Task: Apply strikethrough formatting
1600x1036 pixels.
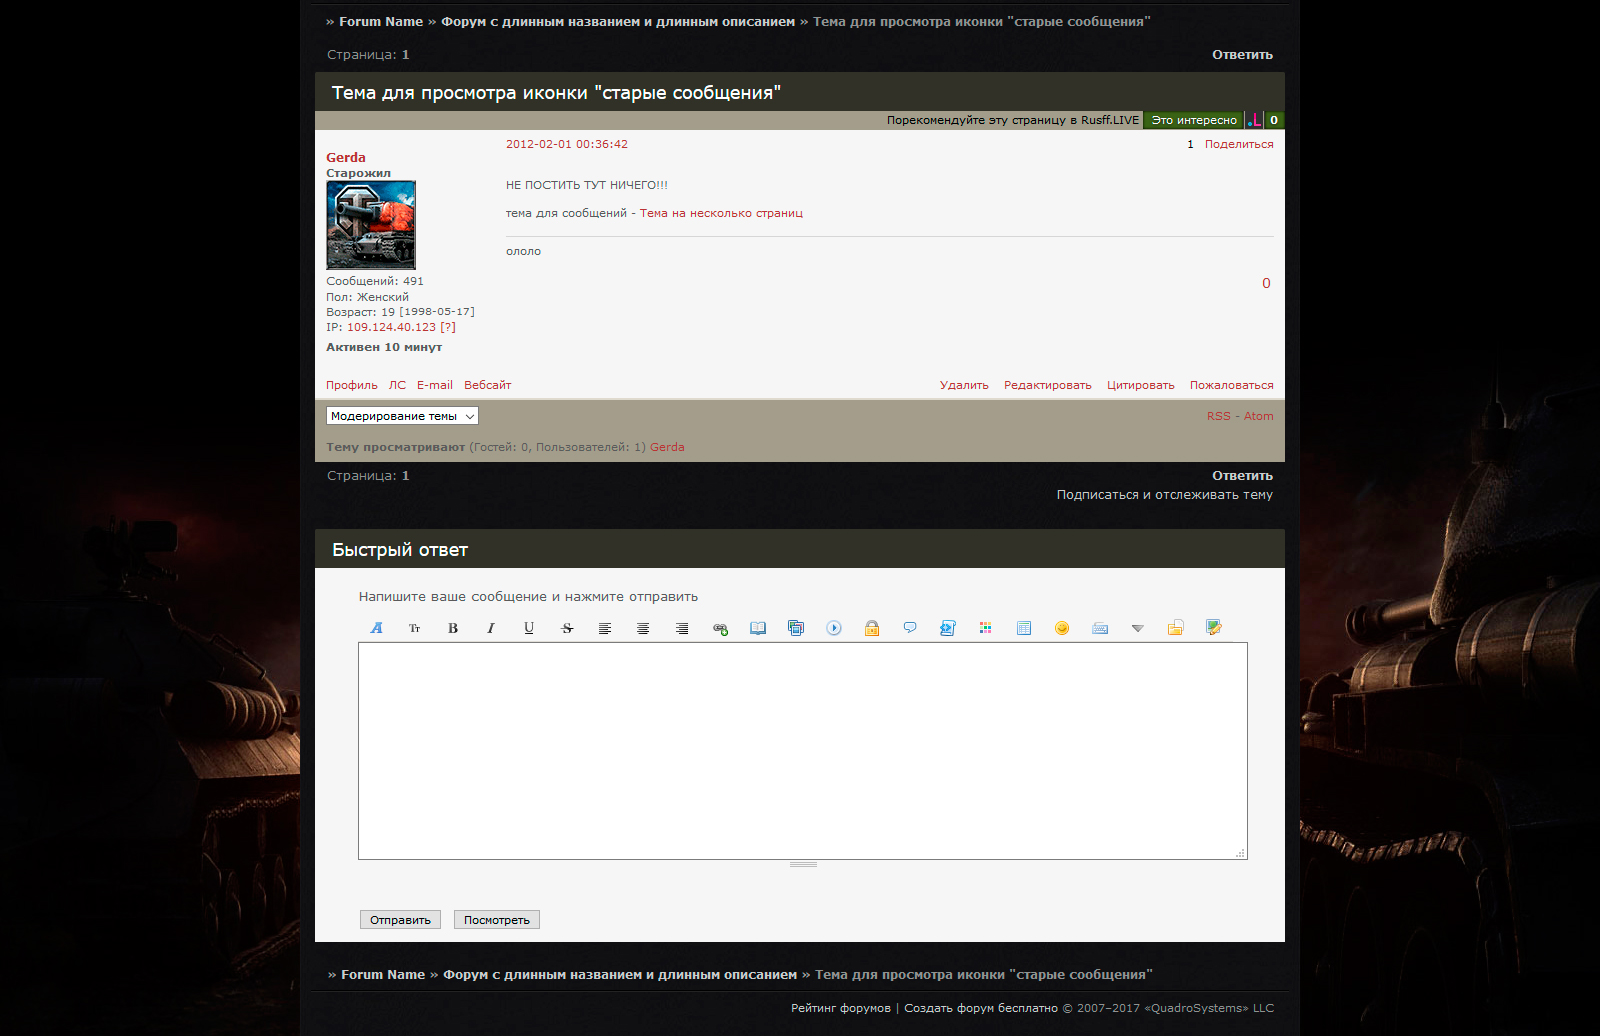Action: [x=567, y=628]
